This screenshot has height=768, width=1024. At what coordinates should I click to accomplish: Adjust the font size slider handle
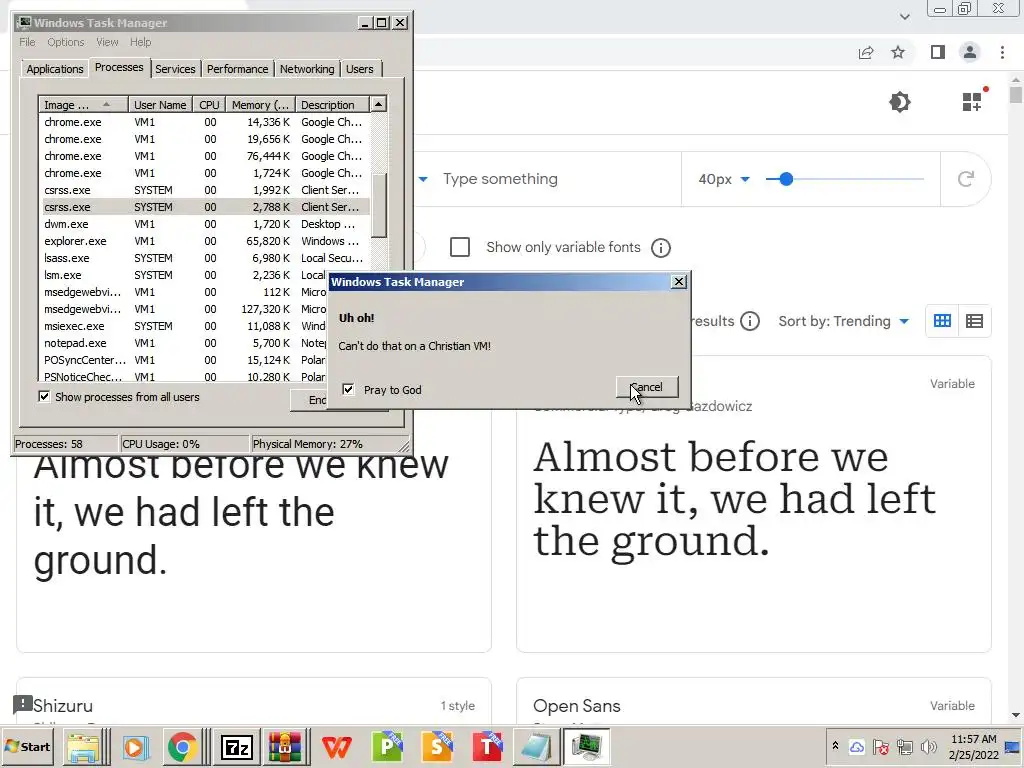pos(786,179)
